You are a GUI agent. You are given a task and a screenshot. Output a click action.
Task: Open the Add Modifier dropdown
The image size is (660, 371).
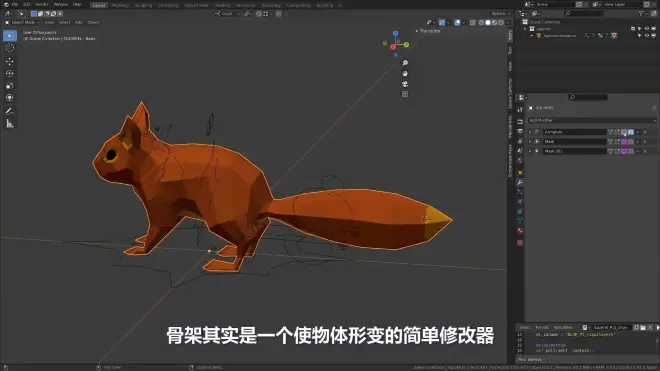pyautogui.click(x=592, y=120)
